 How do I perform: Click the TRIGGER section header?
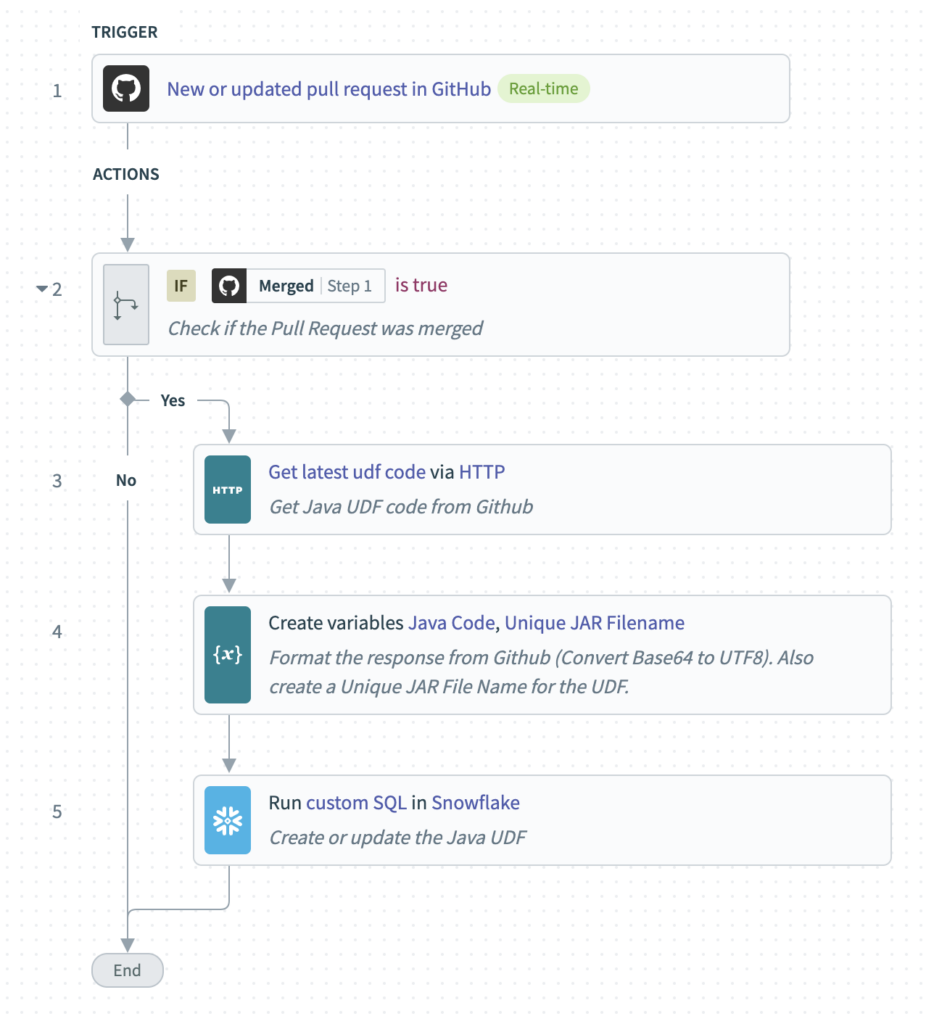tap(124, 32)
